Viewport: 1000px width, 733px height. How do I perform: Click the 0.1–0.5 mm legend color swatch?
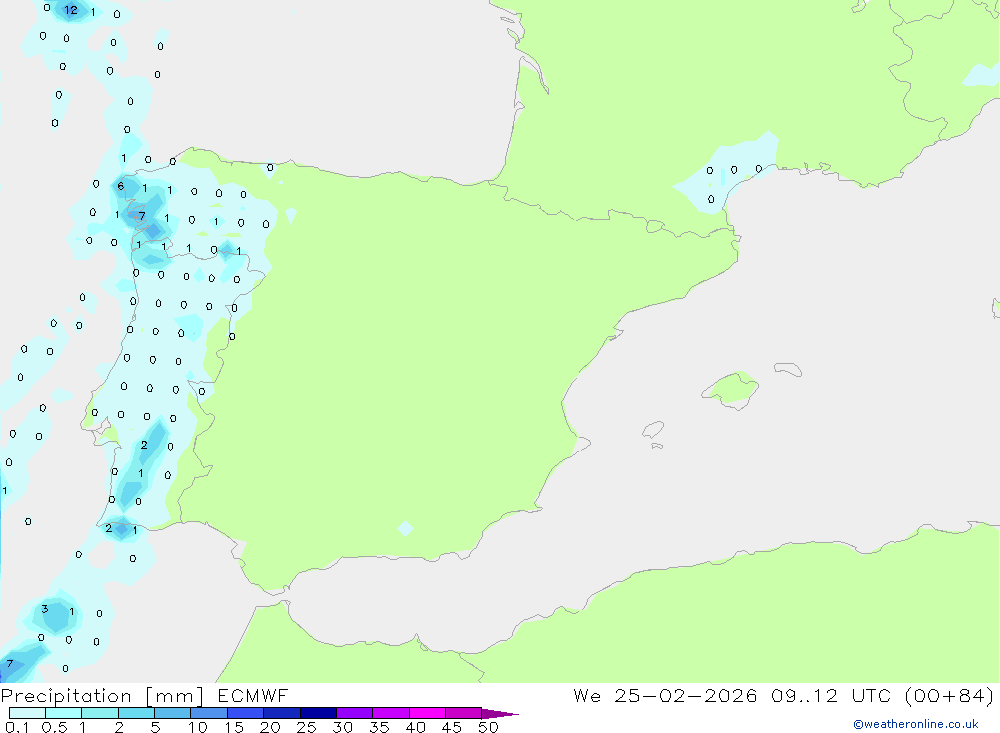point(27,713)
